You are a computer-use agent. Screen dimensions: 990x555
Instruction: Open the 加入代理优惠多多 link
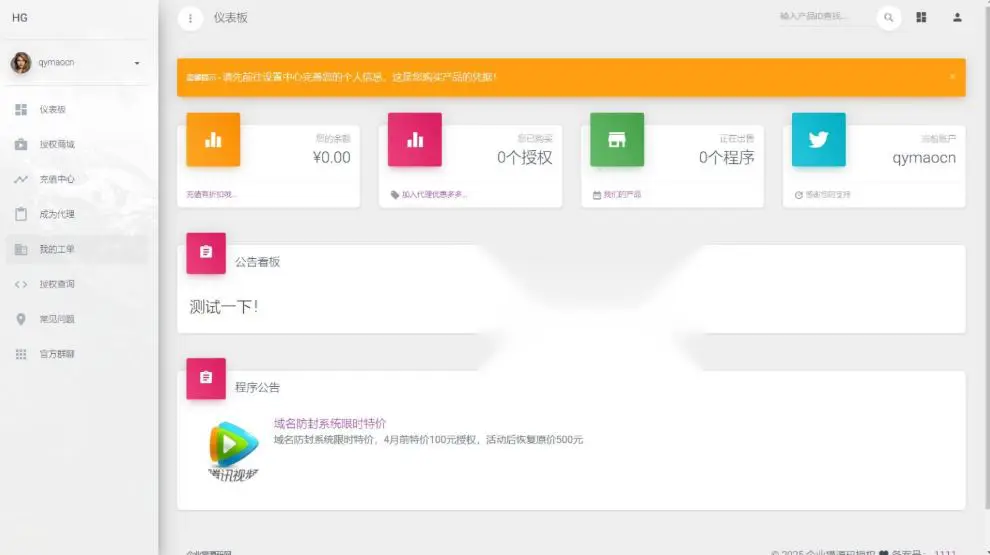coord(434,194)
